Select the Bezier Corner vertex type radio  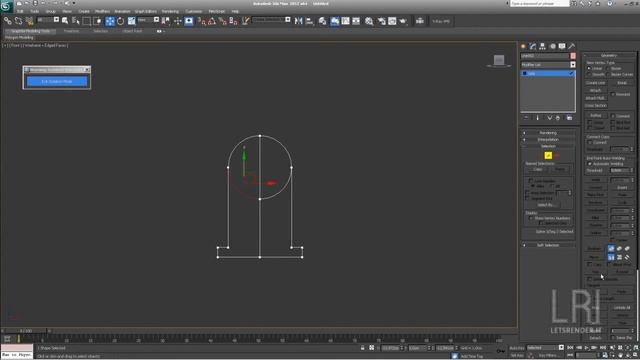coord(609,75)
